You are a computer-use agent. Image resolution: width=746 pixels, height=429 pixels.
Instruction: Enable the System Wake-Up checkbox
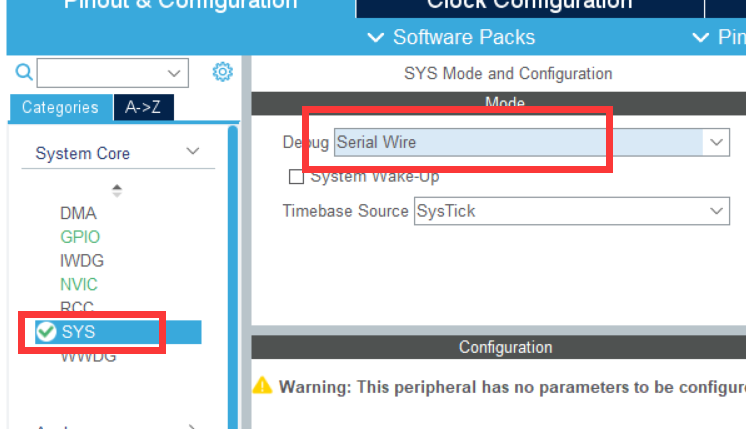click(296, 177)
